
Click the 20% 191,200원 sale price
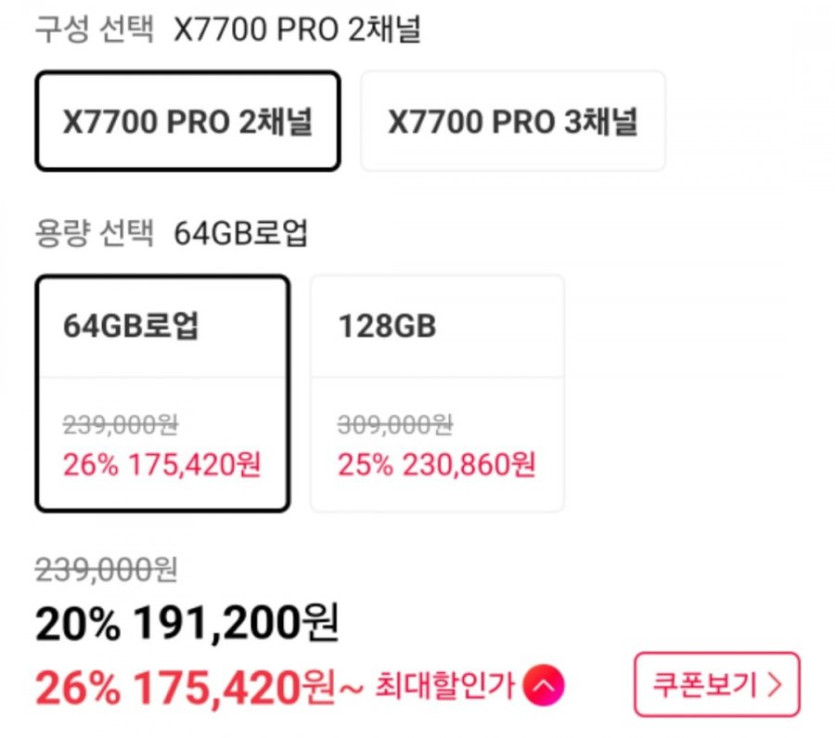(x=187, y=625)
